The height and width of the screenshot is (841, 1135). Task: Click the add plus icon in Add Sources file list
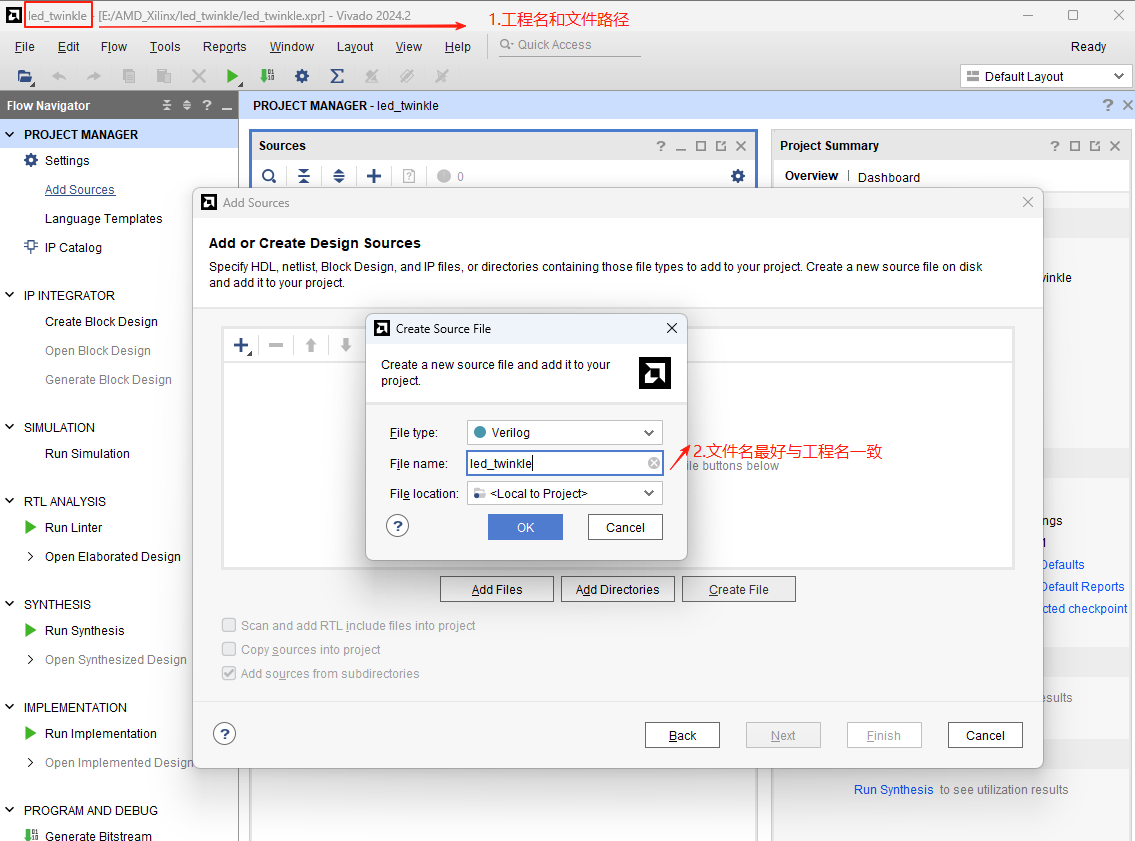pyautogui.click(x=242, y=346)
